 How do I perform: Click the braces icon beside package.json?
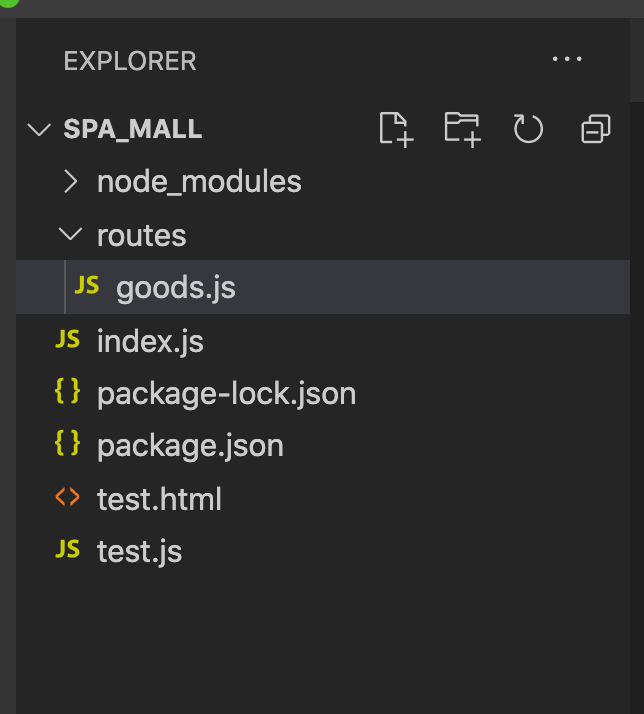click(67, 445)
